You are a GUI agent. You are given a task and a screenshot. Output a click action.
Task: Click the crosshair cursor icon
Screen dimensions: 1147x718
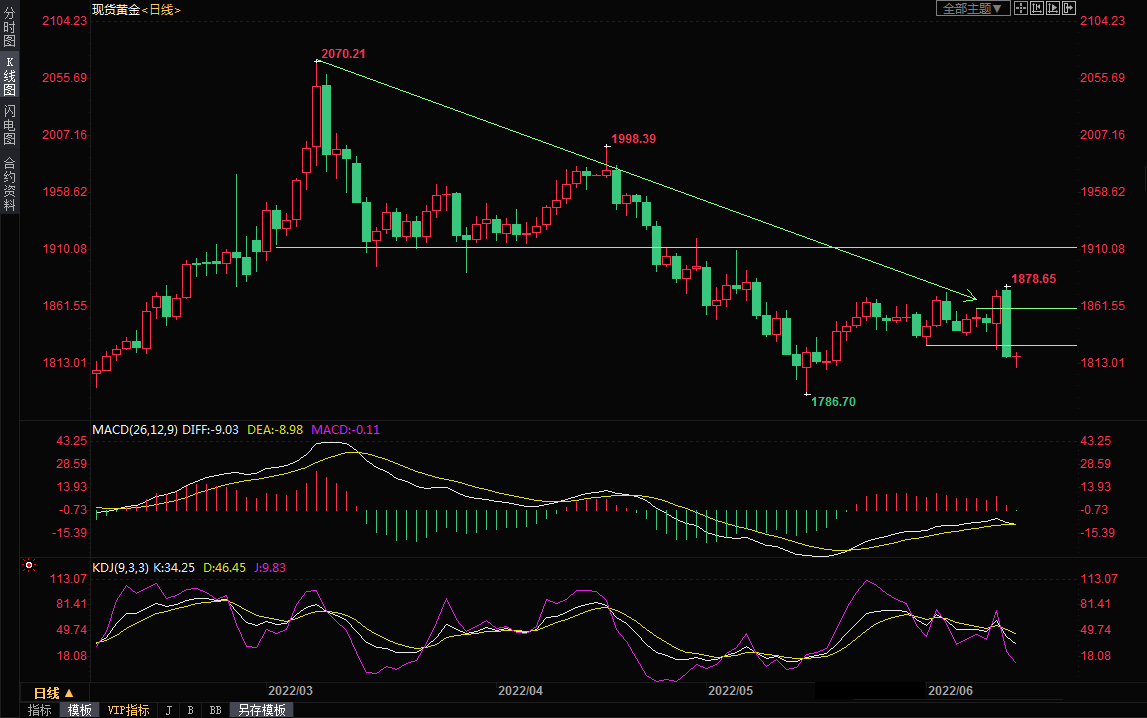[x=1021, y=8]
